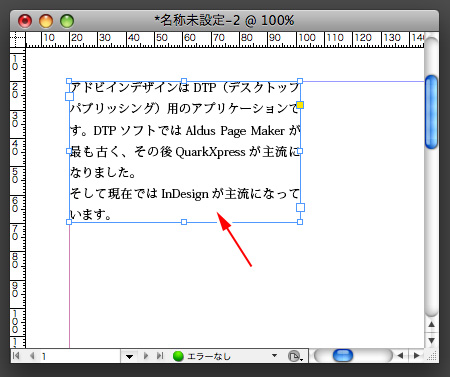Select the bottom-left corner handle of the text frame
The image size is (450, 377).
[x=69, y=222]
